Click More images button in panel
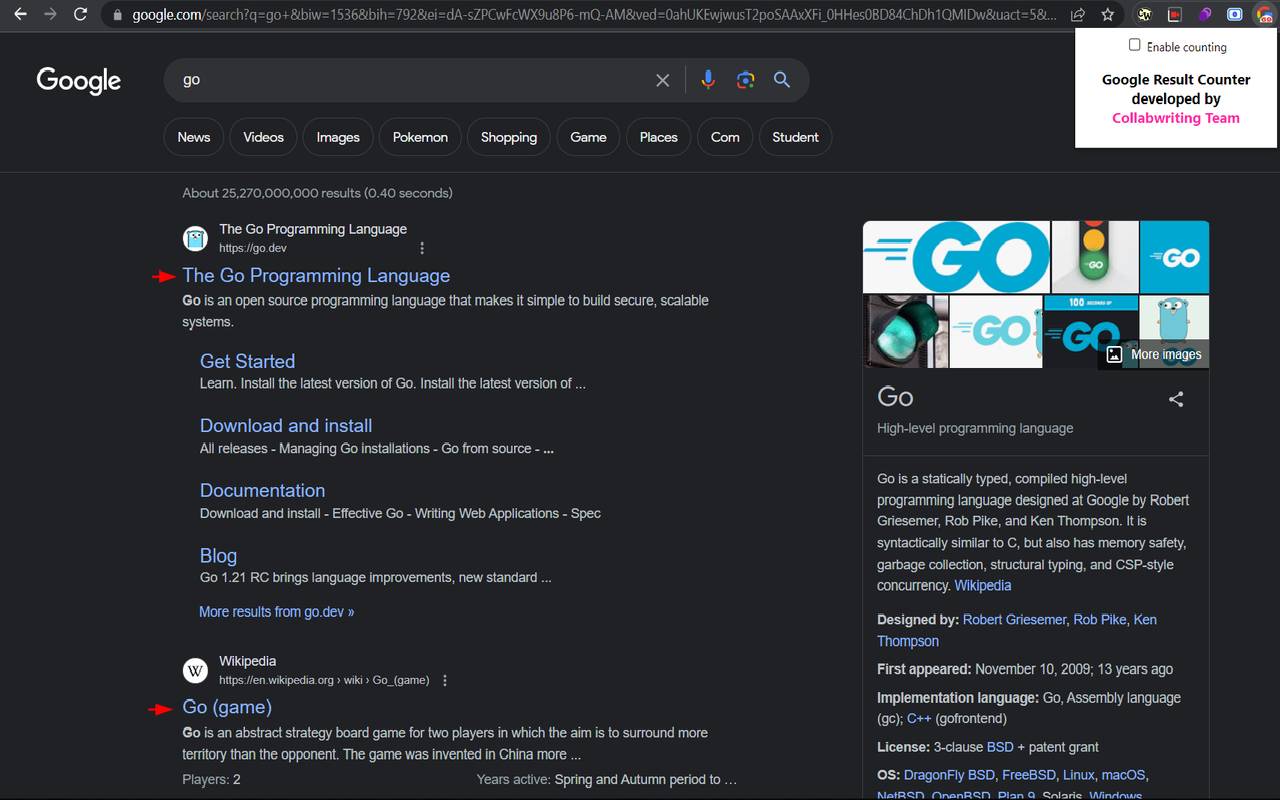This screenshot has width=1280, height=800. click(1154, 354)
